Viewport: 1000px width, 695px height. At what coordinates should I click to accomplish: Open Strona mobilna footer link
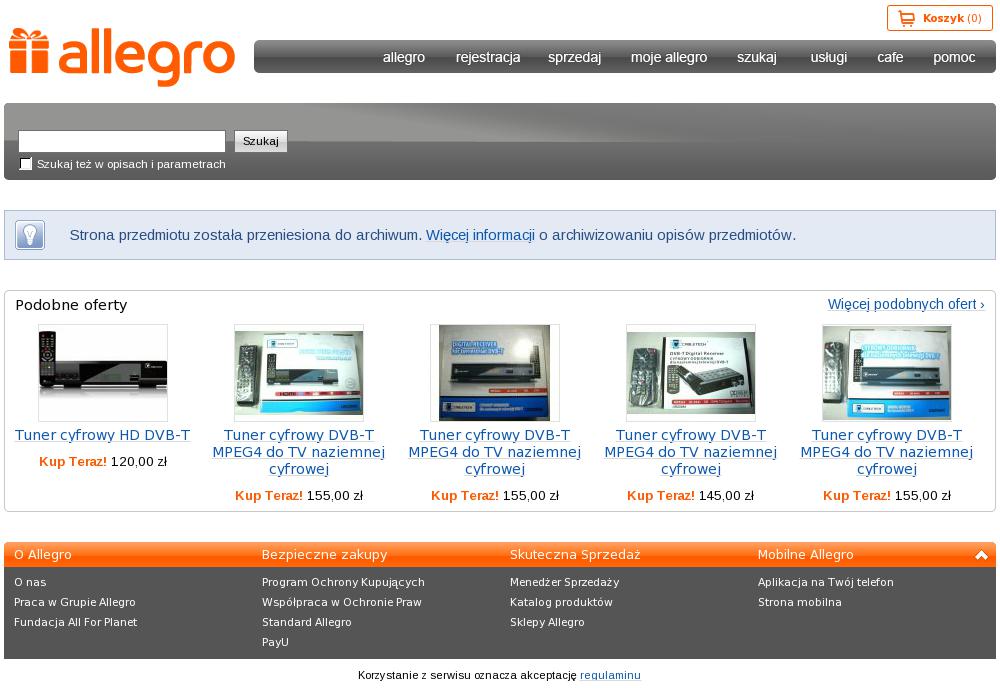tap(800, 602)
